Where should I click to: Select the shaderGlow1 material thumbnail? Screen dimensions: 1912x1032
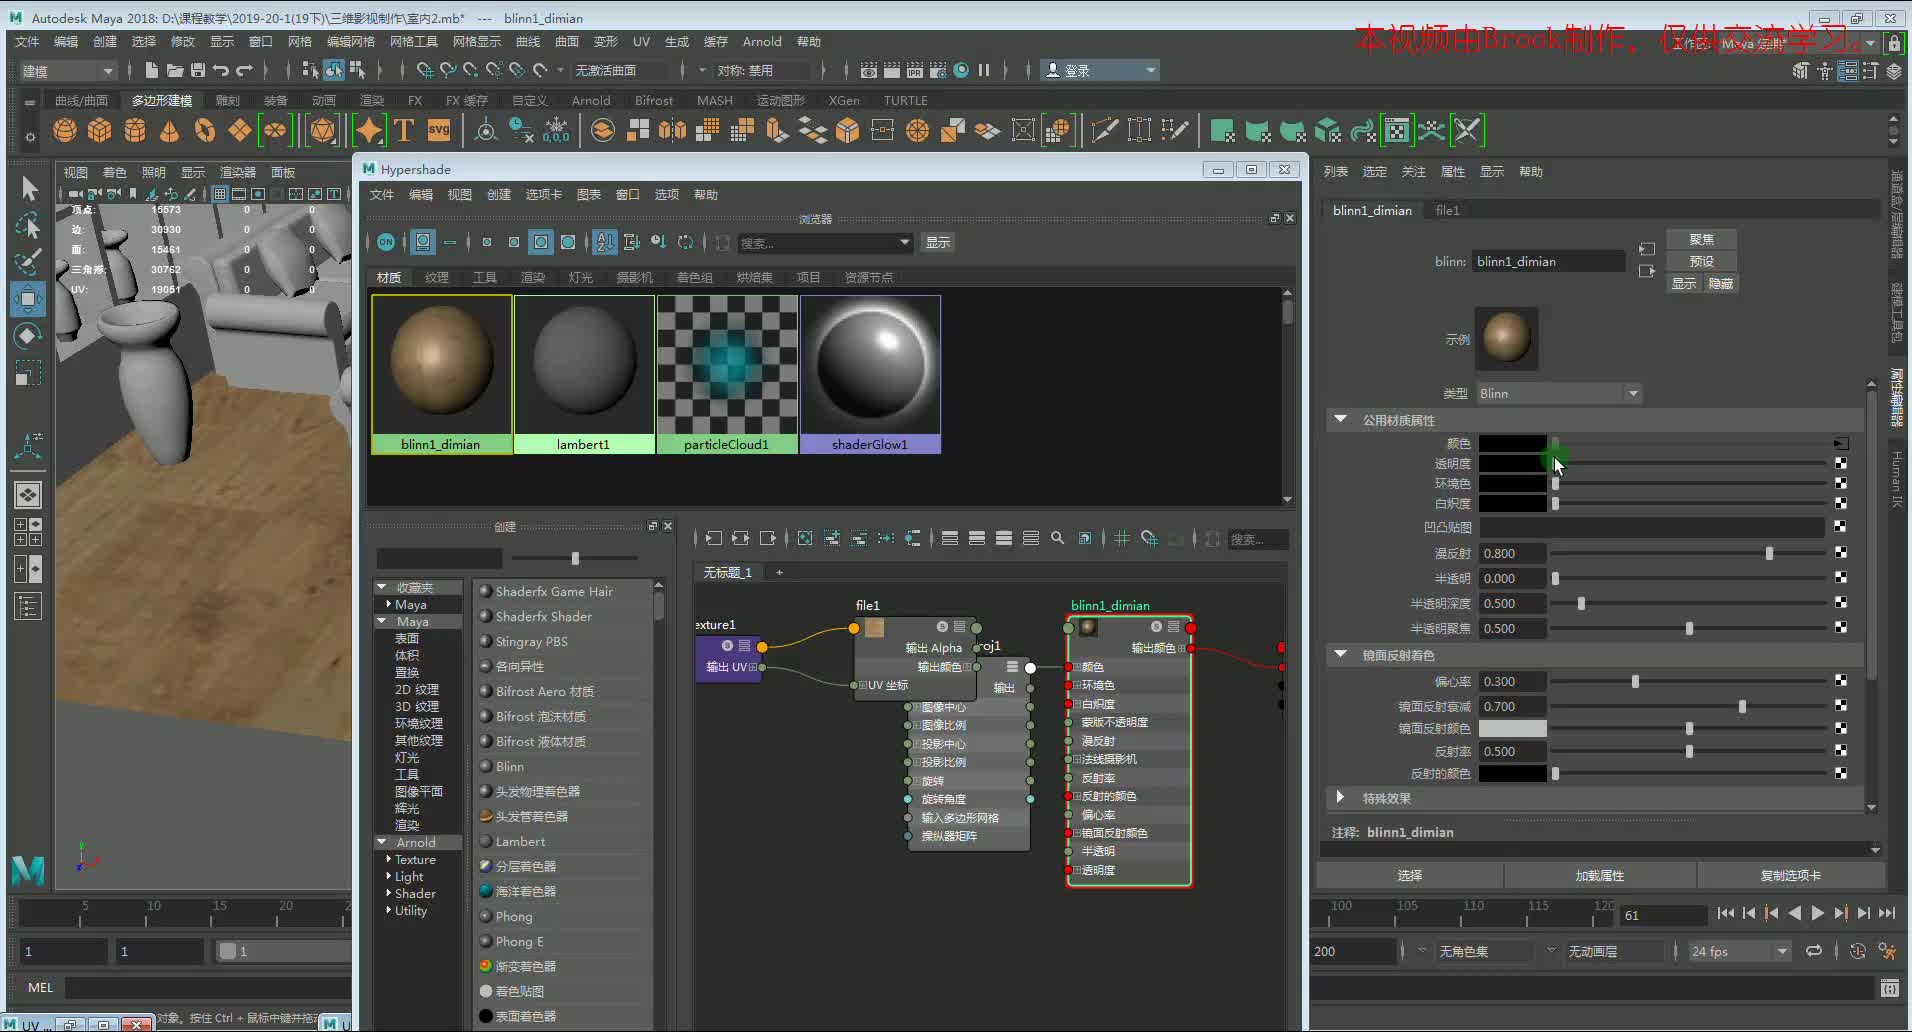click(870, 374)
